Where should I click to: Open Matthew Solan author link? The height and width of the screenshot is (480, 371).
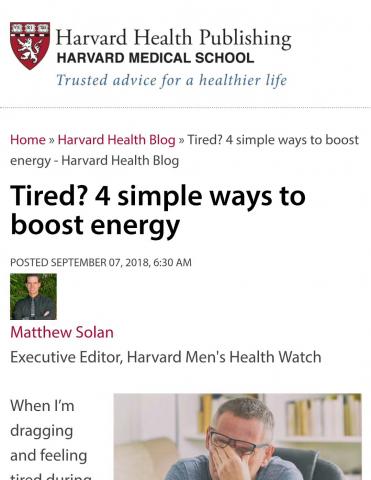pos(62,332)
